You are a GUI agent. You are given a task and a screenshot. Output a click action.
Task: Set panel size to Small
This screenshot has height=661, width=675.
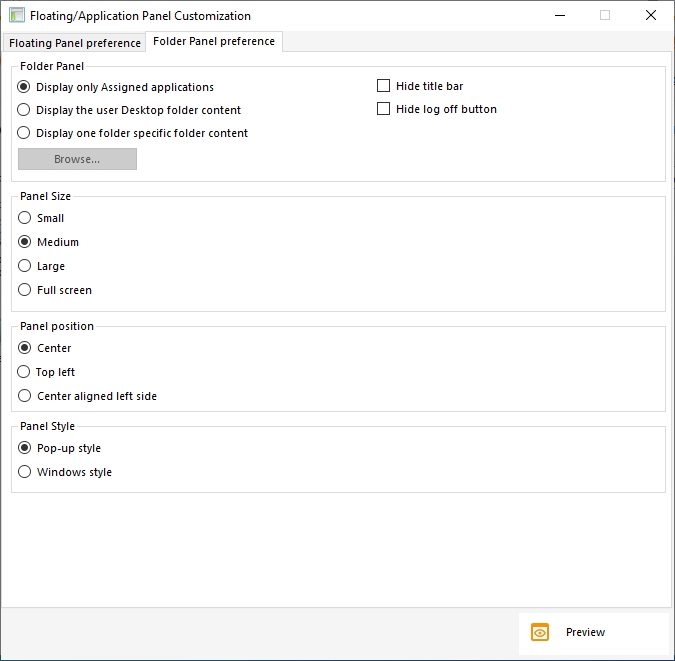click(x=25, y=218)
